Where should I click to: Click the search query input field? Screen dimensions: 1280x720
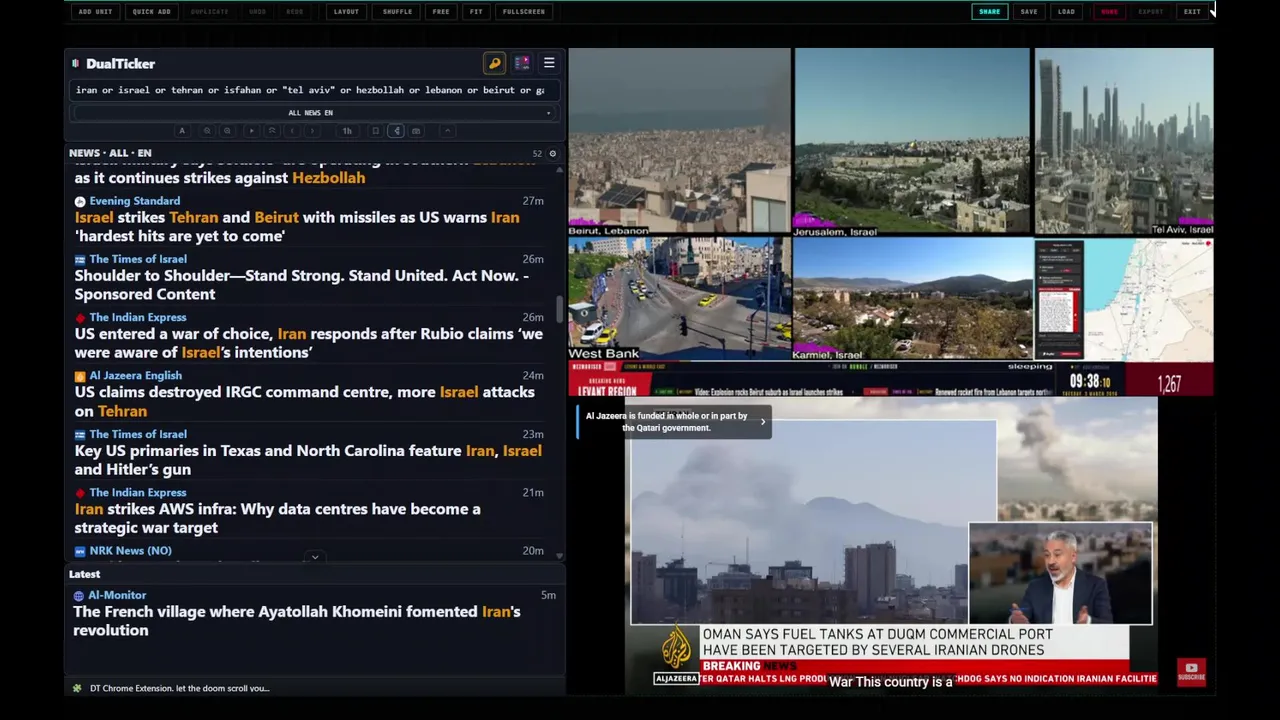click(313, 90)
